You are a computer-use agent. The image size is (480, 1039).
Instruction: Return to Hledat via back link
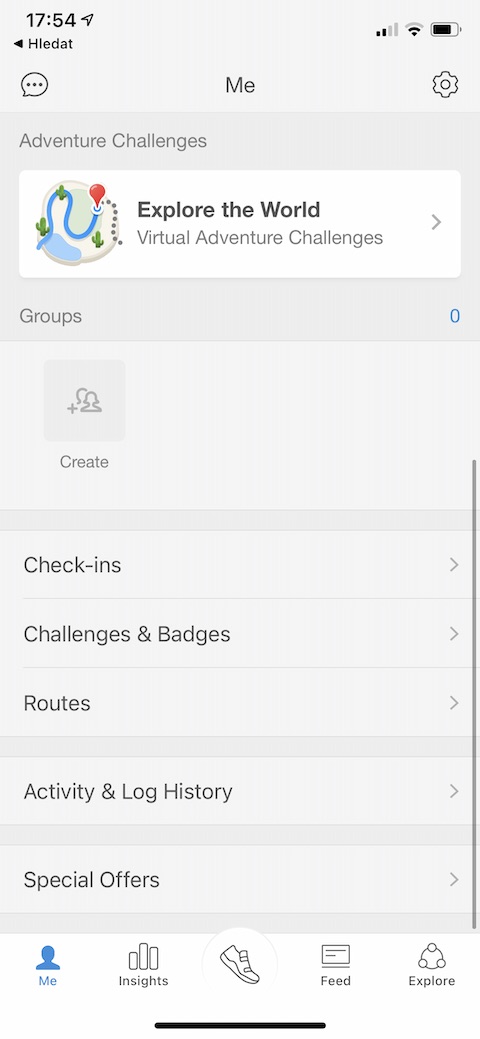tap(43, 44)
